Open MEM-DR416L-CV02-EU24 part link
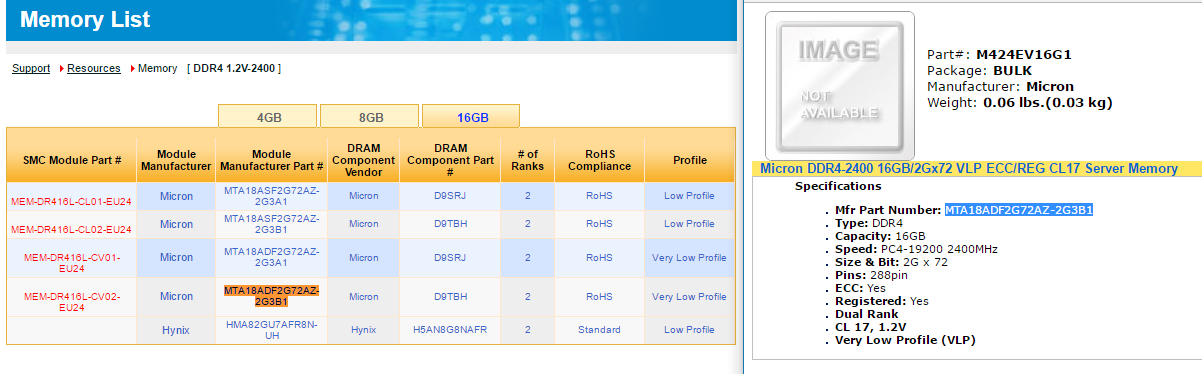The width and height of the screenshot is (1202, 374). [x=71, y=302]
